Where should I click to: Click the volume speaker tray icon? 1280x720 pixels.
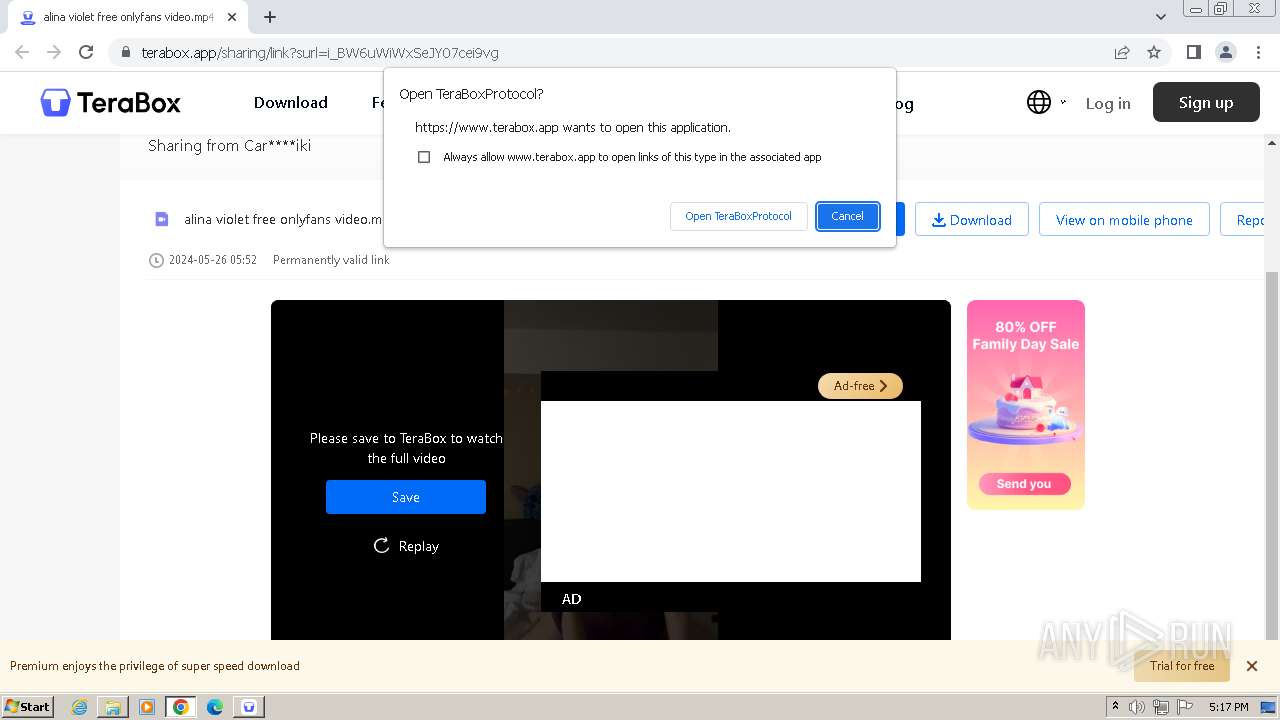1137,707
